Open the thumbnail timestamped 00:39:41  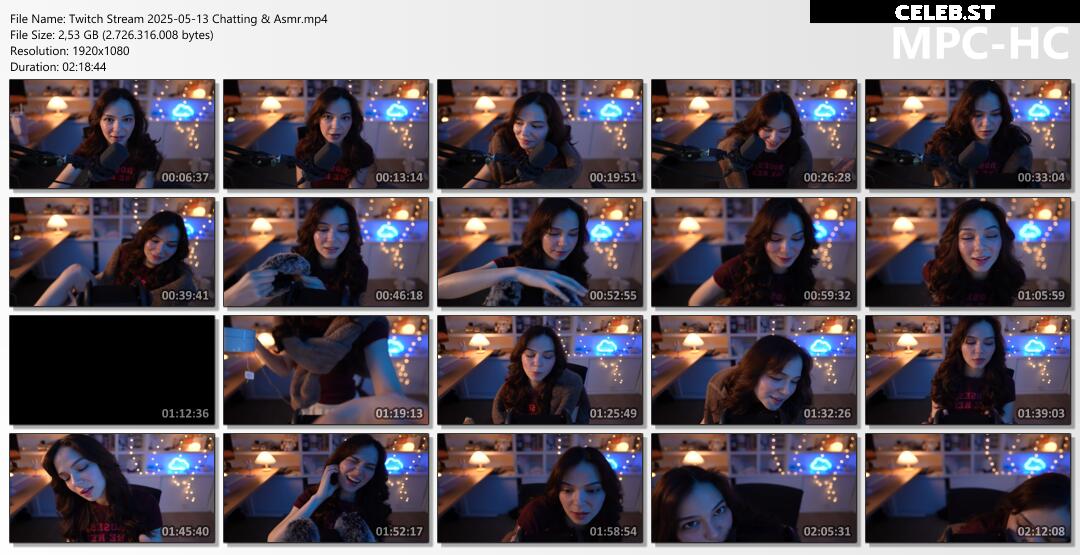pos(112,252)
